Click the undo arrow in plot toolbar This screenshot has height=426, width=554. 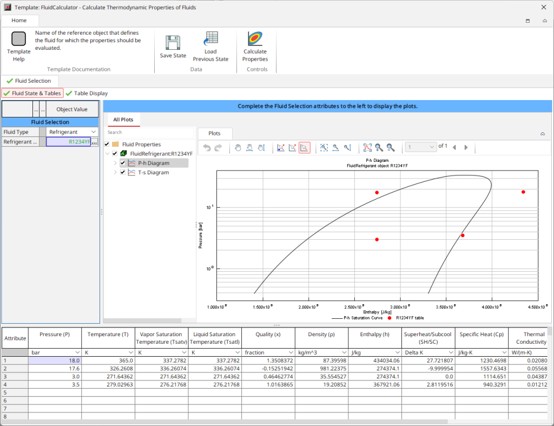[x=207, y=148]
